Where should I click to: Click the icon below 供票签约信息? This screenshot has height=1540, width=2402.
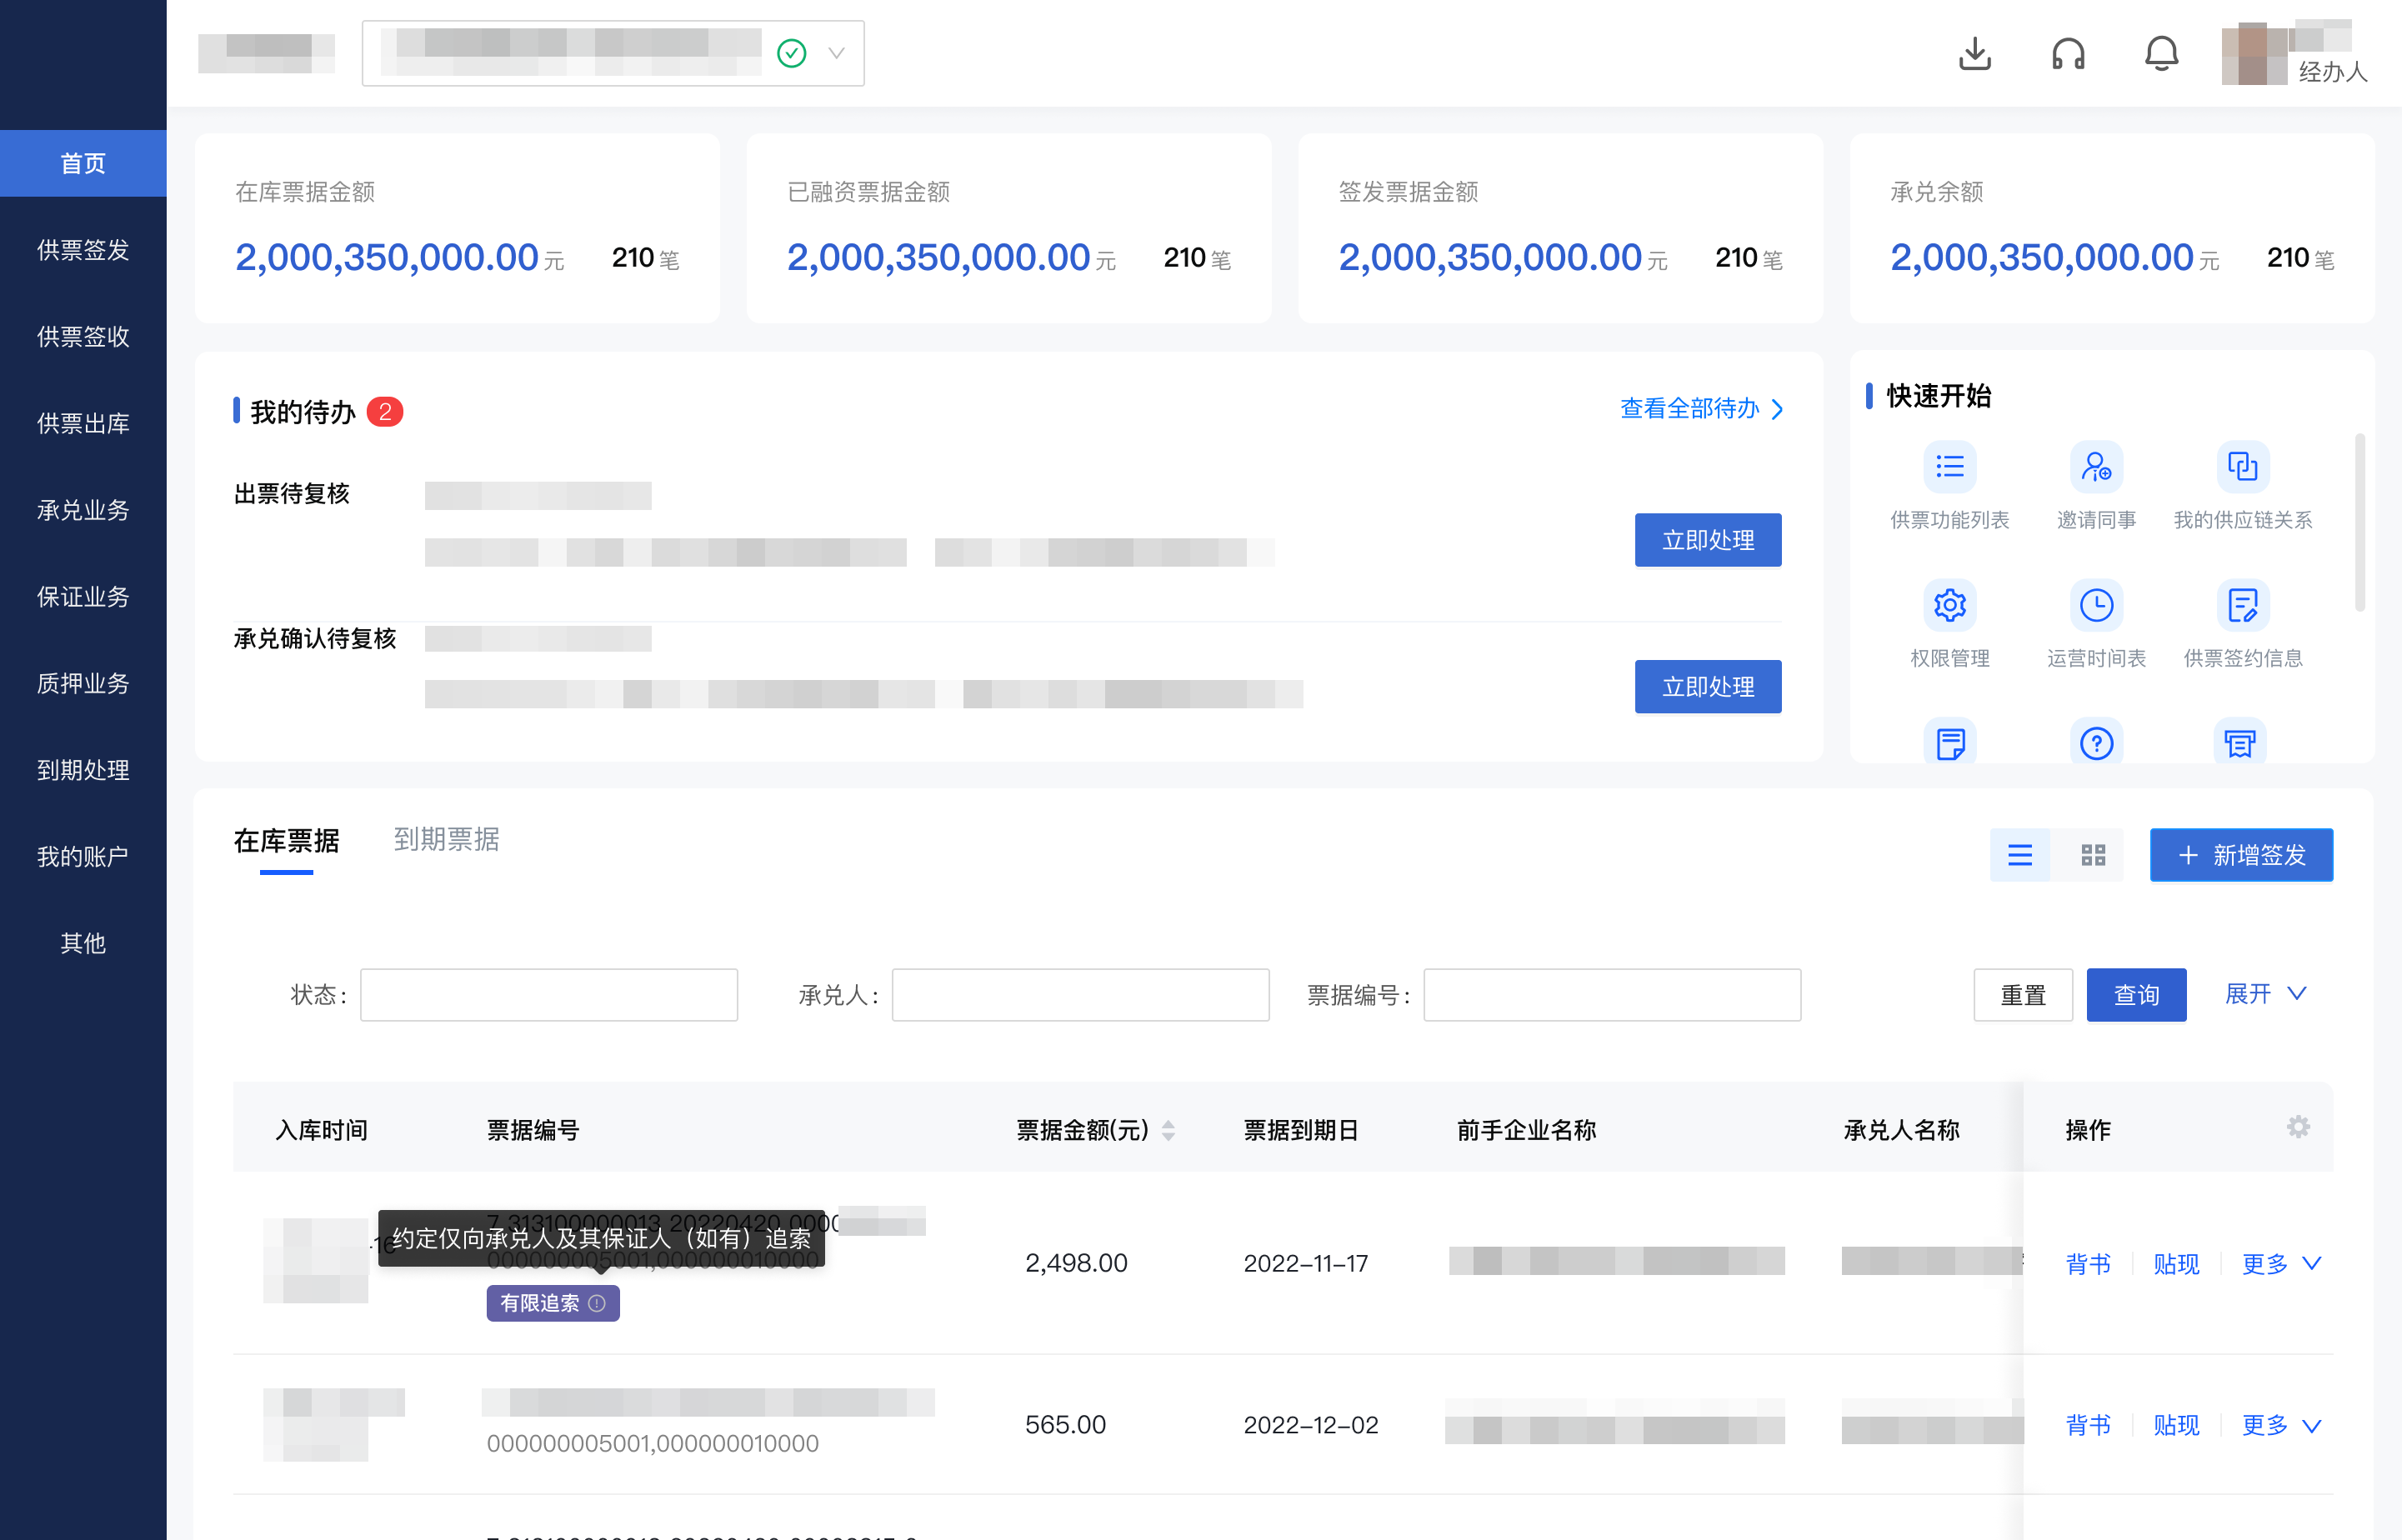coord(2240,742)
